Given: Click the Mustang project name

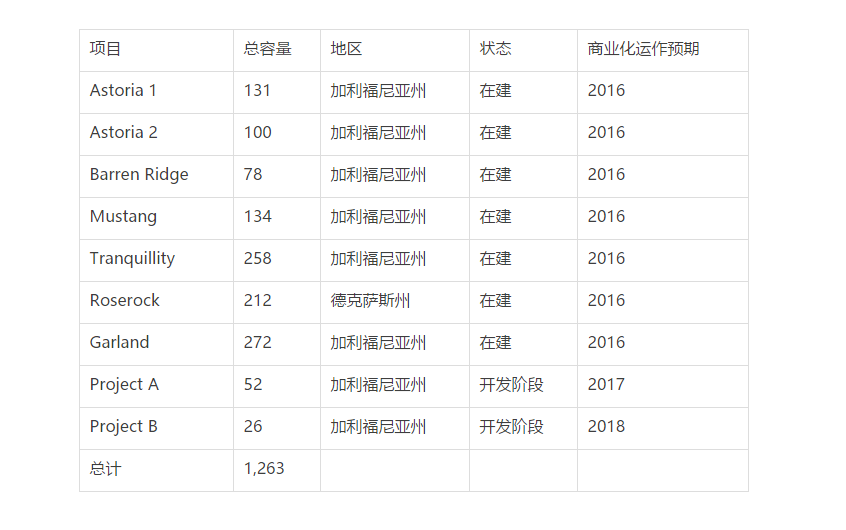Looking at the screenshot, I should point(123,217).
